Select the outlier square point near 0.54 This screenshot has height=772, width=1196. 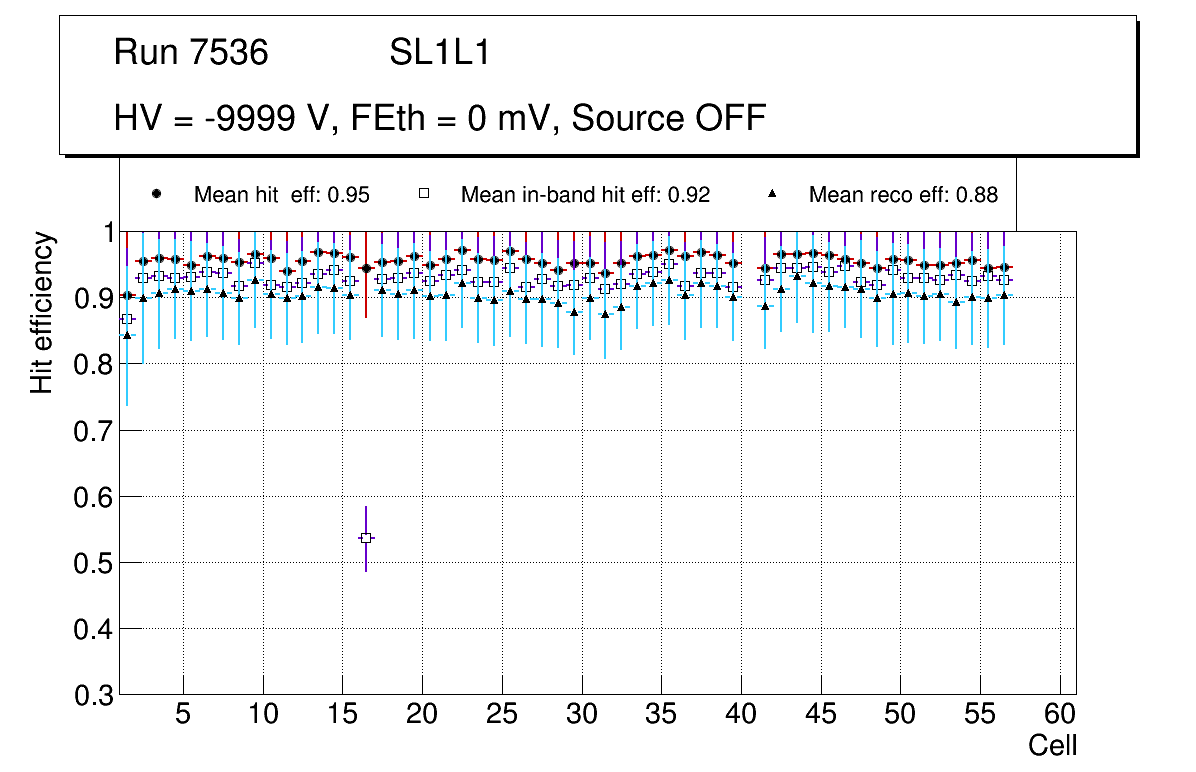click(366, 538)
